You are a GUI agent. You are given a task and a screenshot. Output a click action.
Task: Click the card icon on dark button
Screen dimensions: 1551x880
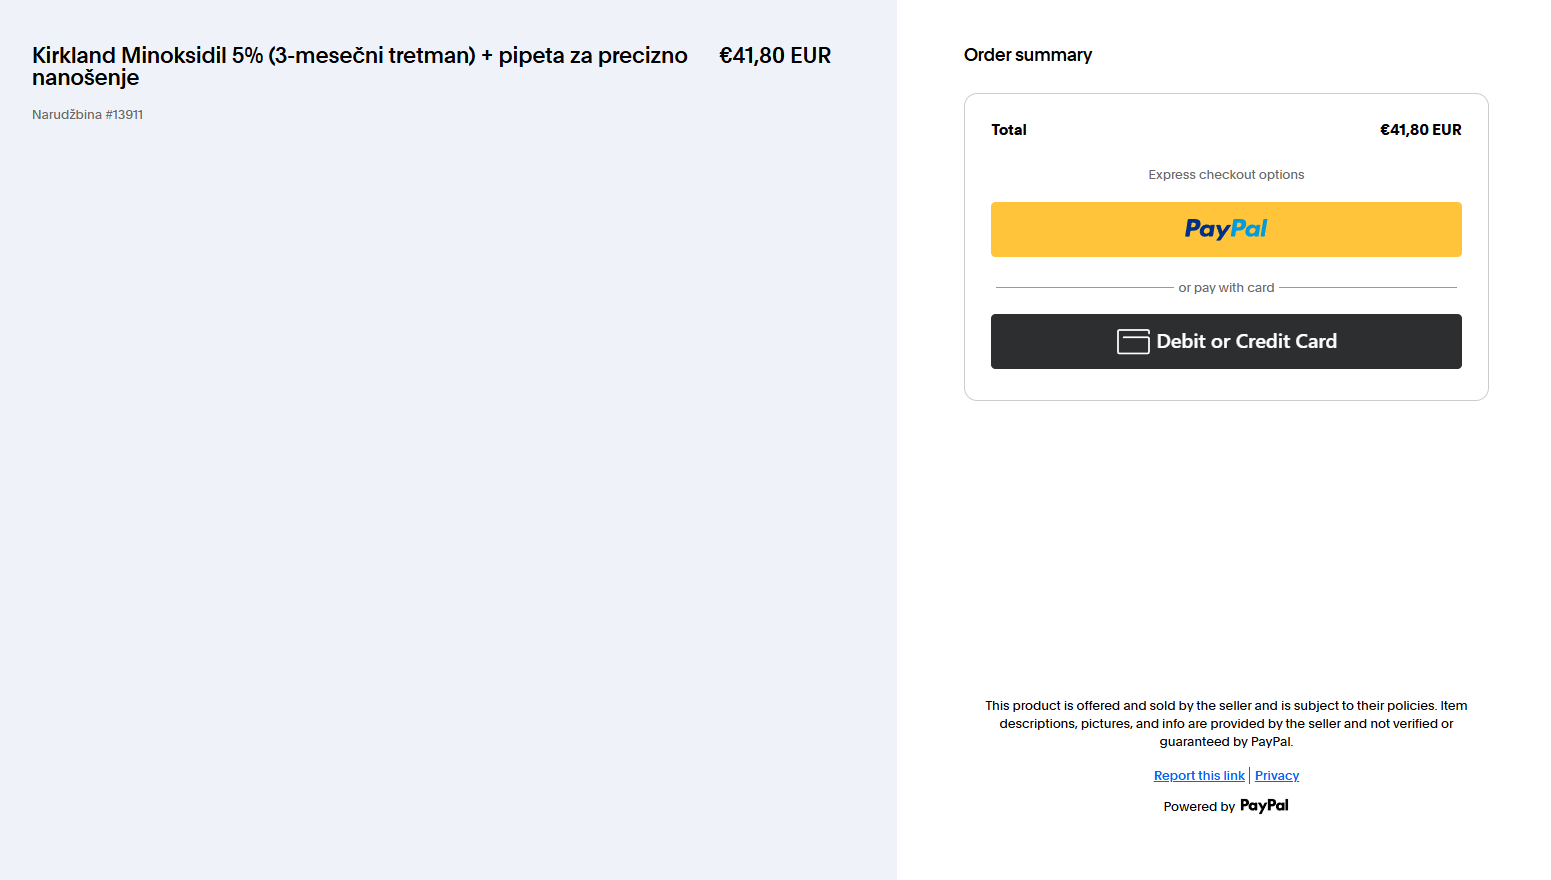(1133, 342)
